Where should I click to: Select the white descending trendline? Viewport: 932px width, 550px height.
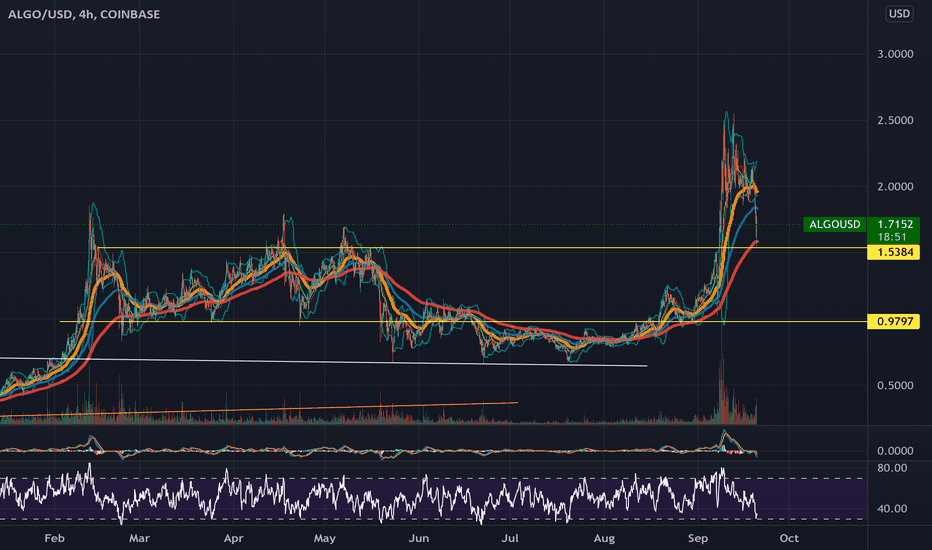pyautogui.click(x=323, y=362)
